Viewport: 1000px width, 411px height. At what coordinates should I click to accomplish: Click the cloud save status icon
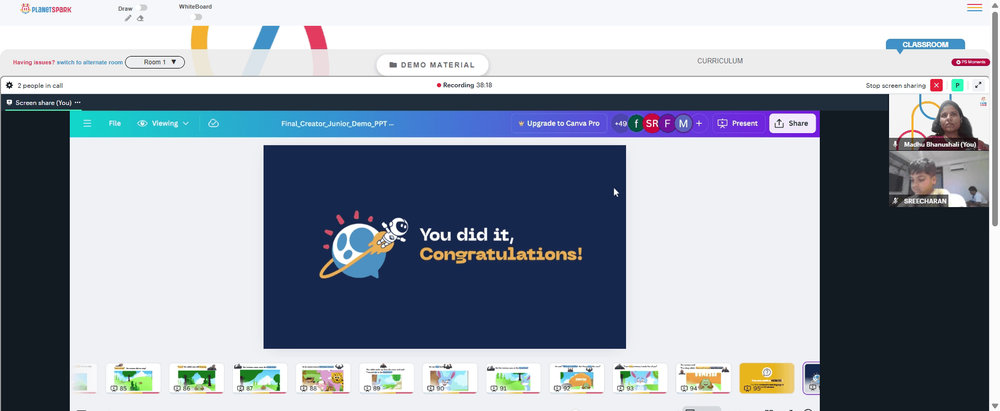point(214,123)
